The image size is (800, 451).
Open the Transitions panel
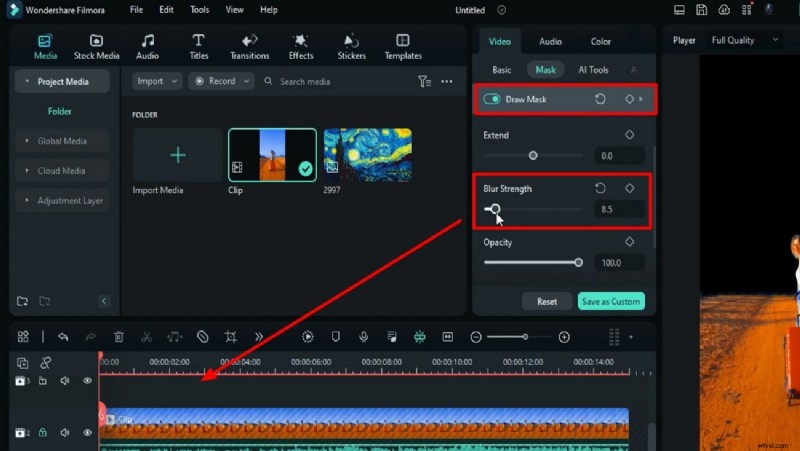click(x=249, y=47)
